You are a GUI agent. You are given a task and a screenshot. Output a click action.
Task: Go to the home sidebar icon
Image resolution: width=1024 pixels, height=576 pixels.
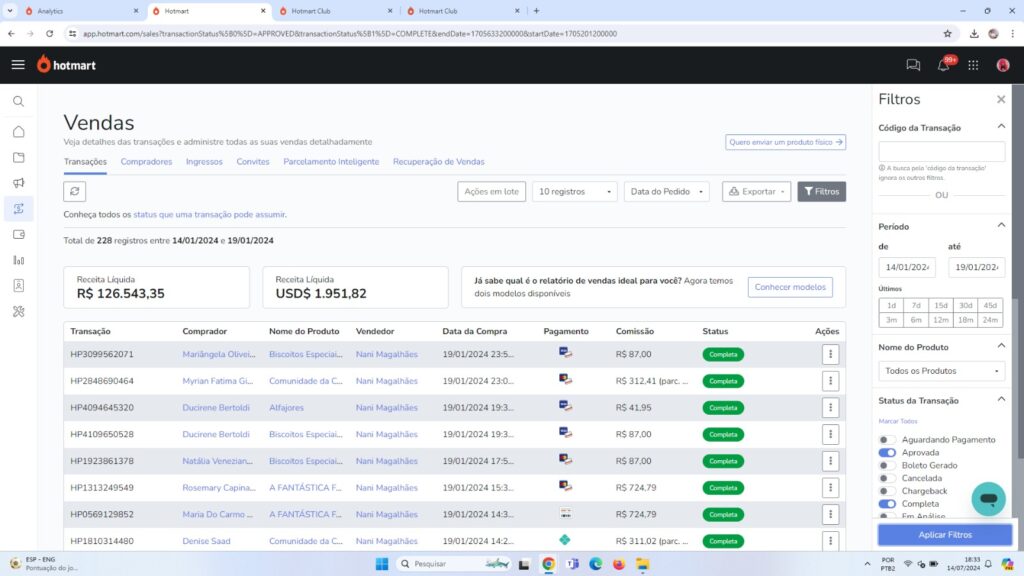(18, 132)
